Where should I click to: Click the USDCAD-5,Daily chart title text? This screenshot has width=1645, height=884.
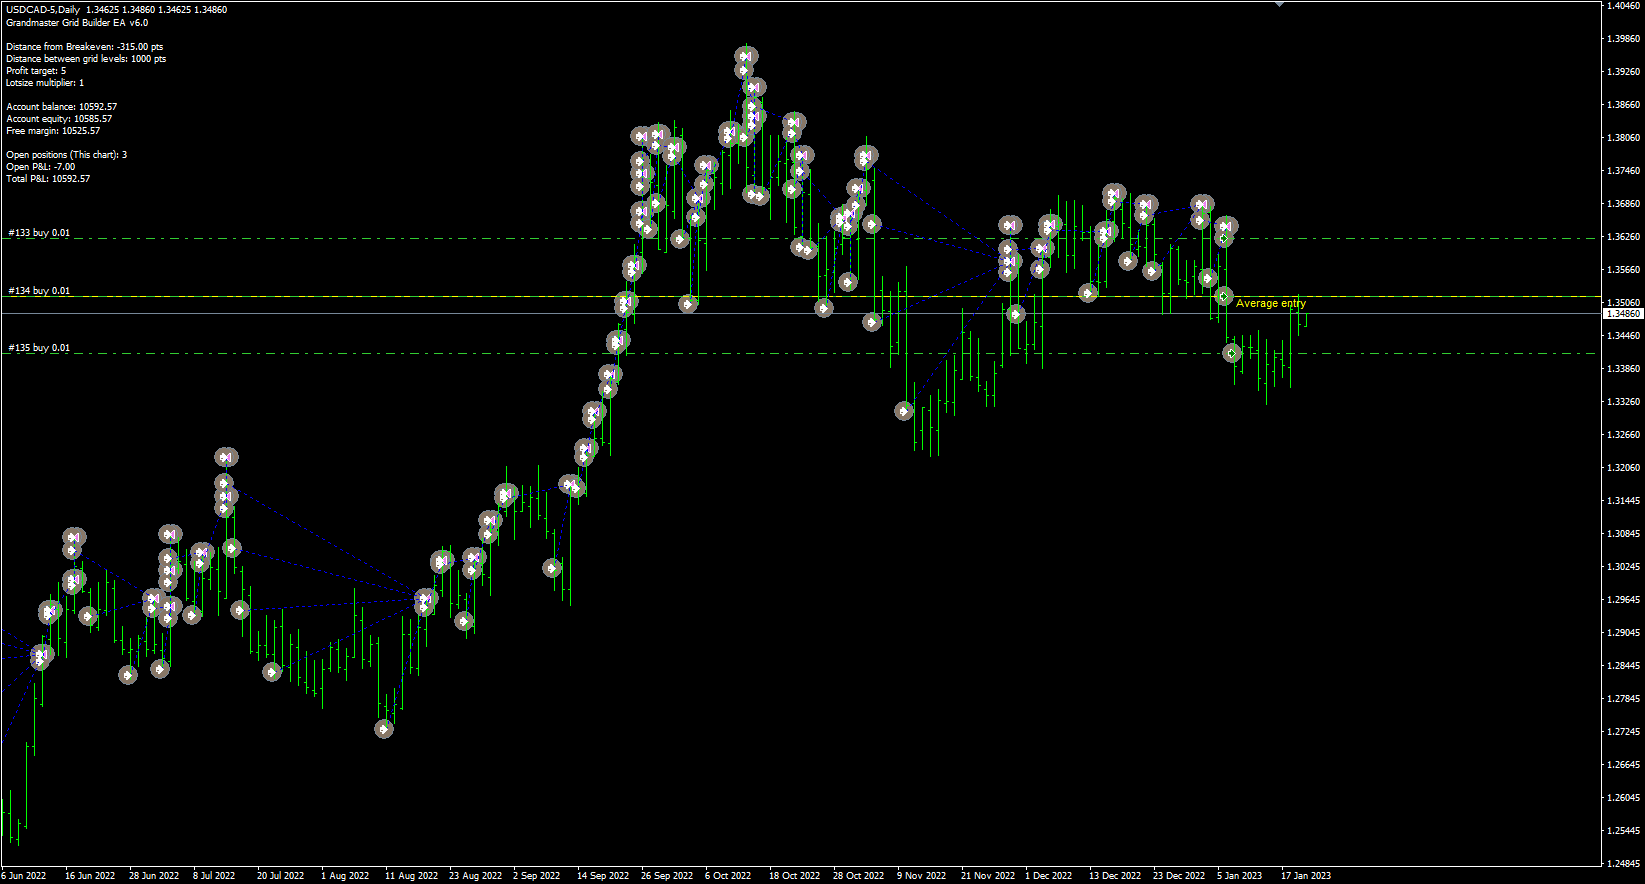[x=43, y=10]
